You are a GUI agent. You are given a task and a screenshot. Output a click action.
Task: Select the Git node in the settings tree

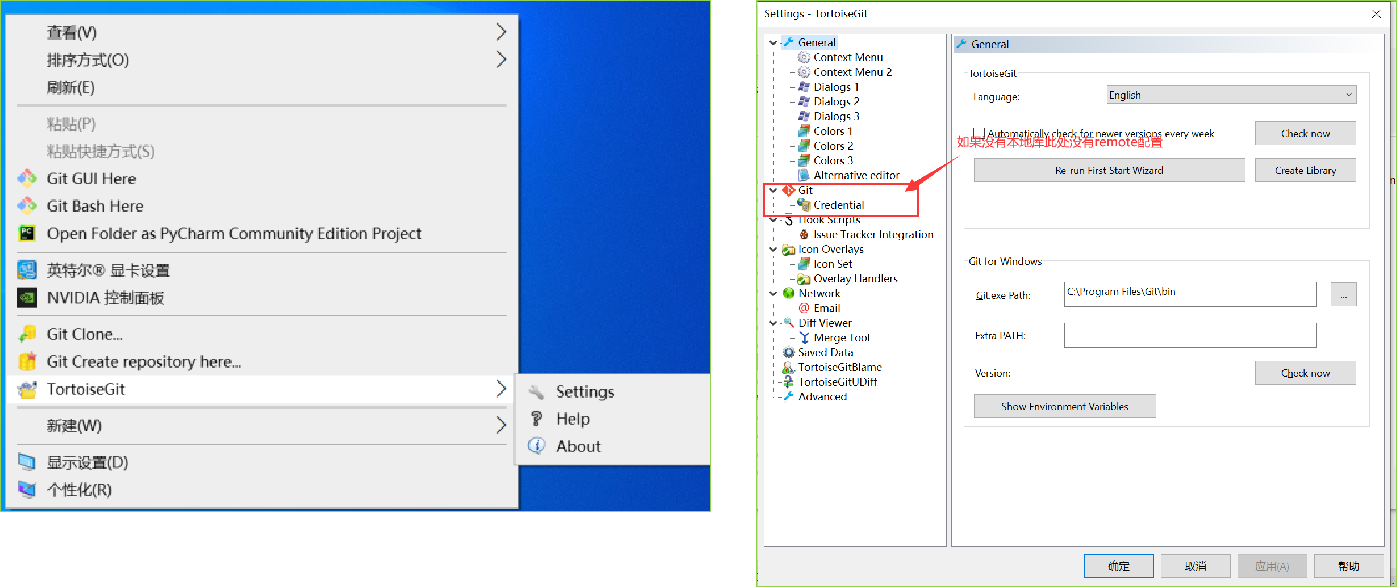click(805, 190)
